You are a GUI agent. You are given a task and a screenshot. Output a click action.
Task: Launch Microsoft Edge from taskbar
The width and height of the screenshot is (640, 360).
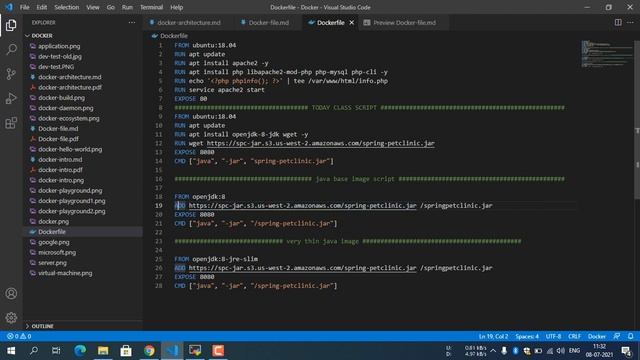pyautogui.click(x=80, y=351)
